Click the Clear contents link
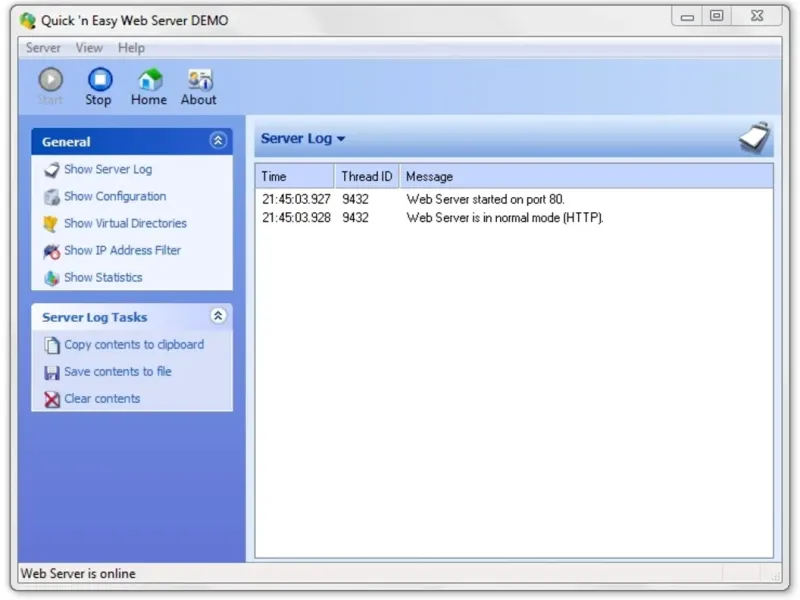This screenshot has height=600, width=800. click(102, 399)
